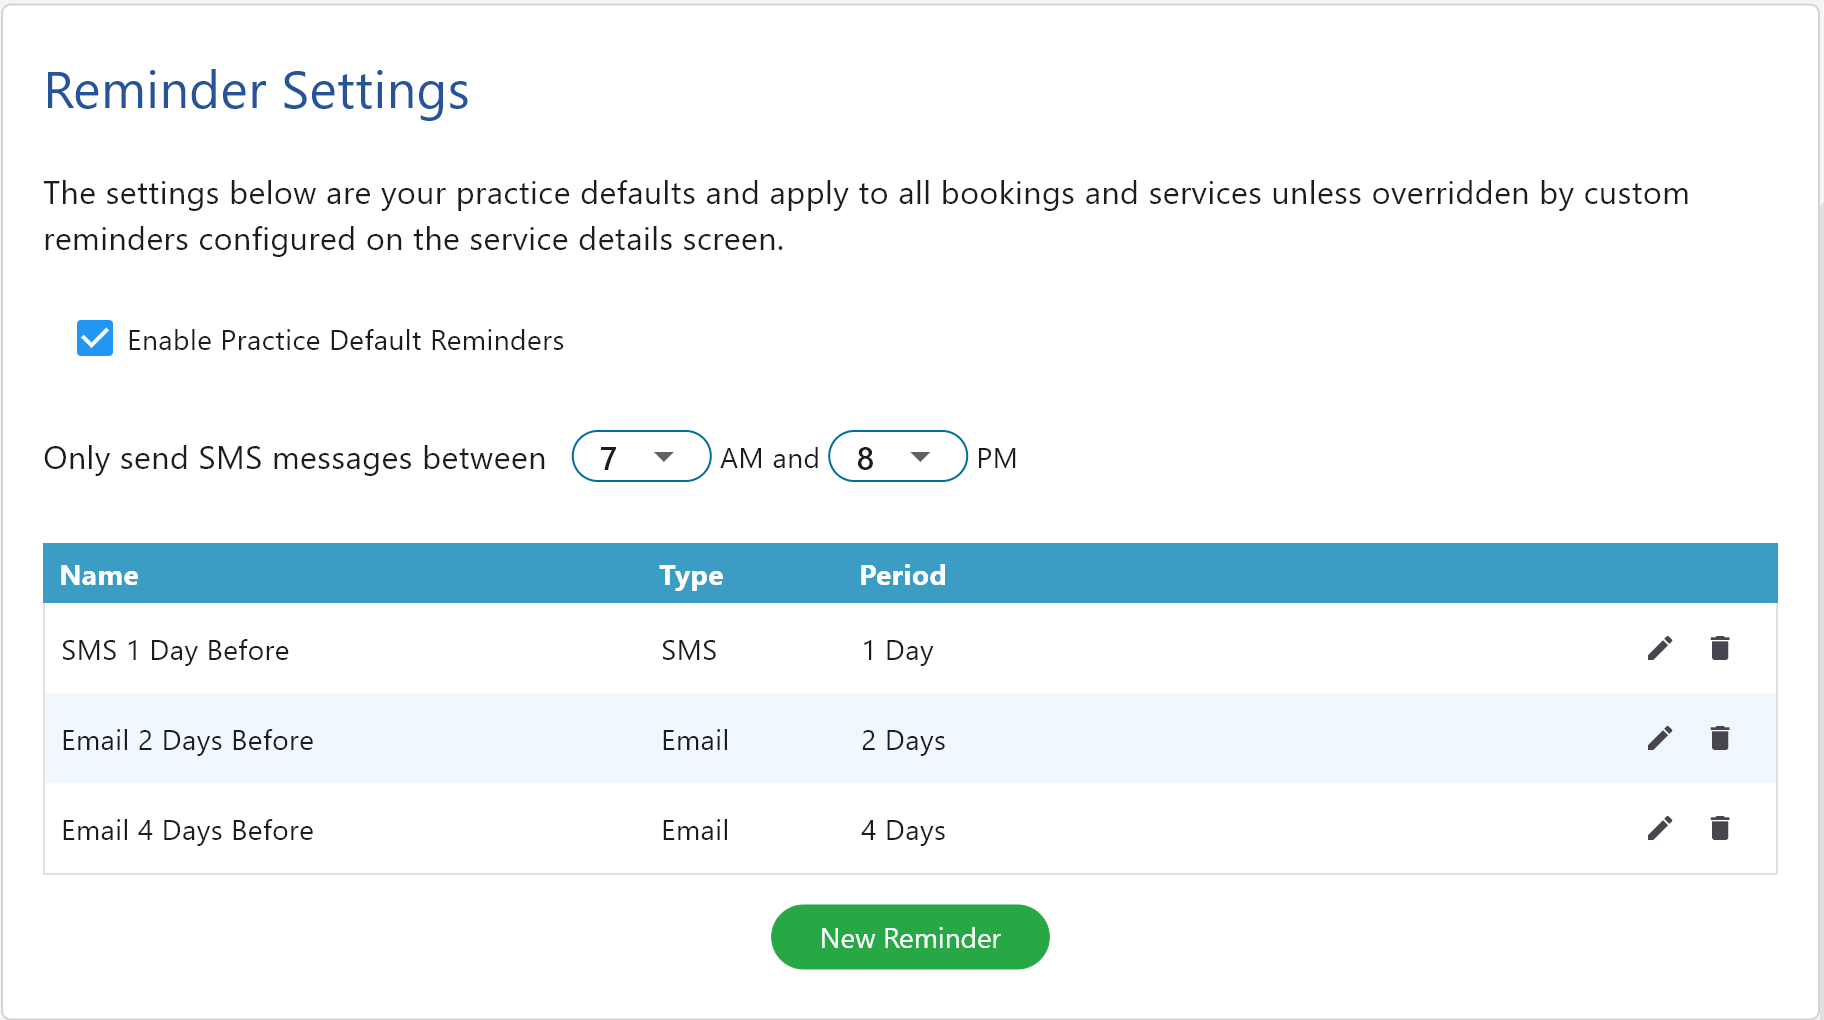Select the Enable Practice Default Reminders label
The width and height of the screenshot is (1824, 1020).
point(346,341)
